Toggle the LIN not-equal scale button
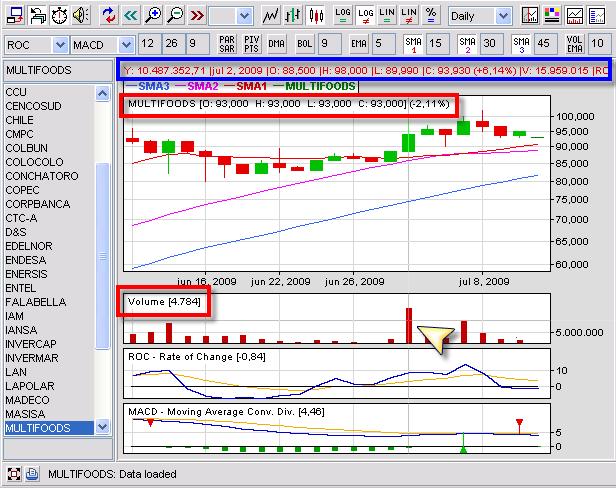Screen dimensions: 616x488 [x=409, y=15]
